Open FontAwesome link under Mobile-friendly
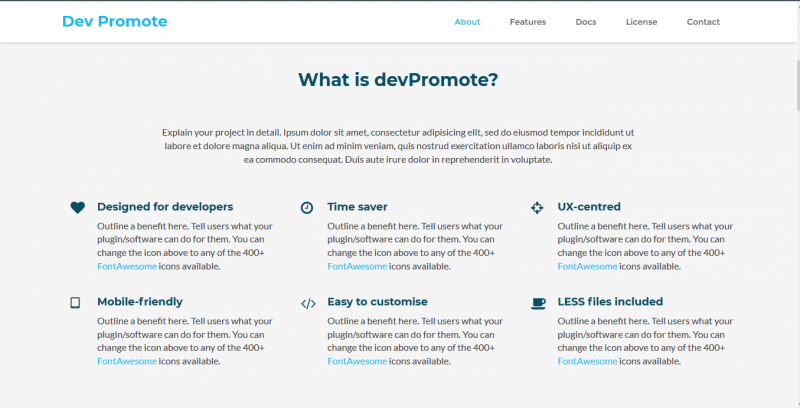Screen dimensions: 800x408 [127, 361]
